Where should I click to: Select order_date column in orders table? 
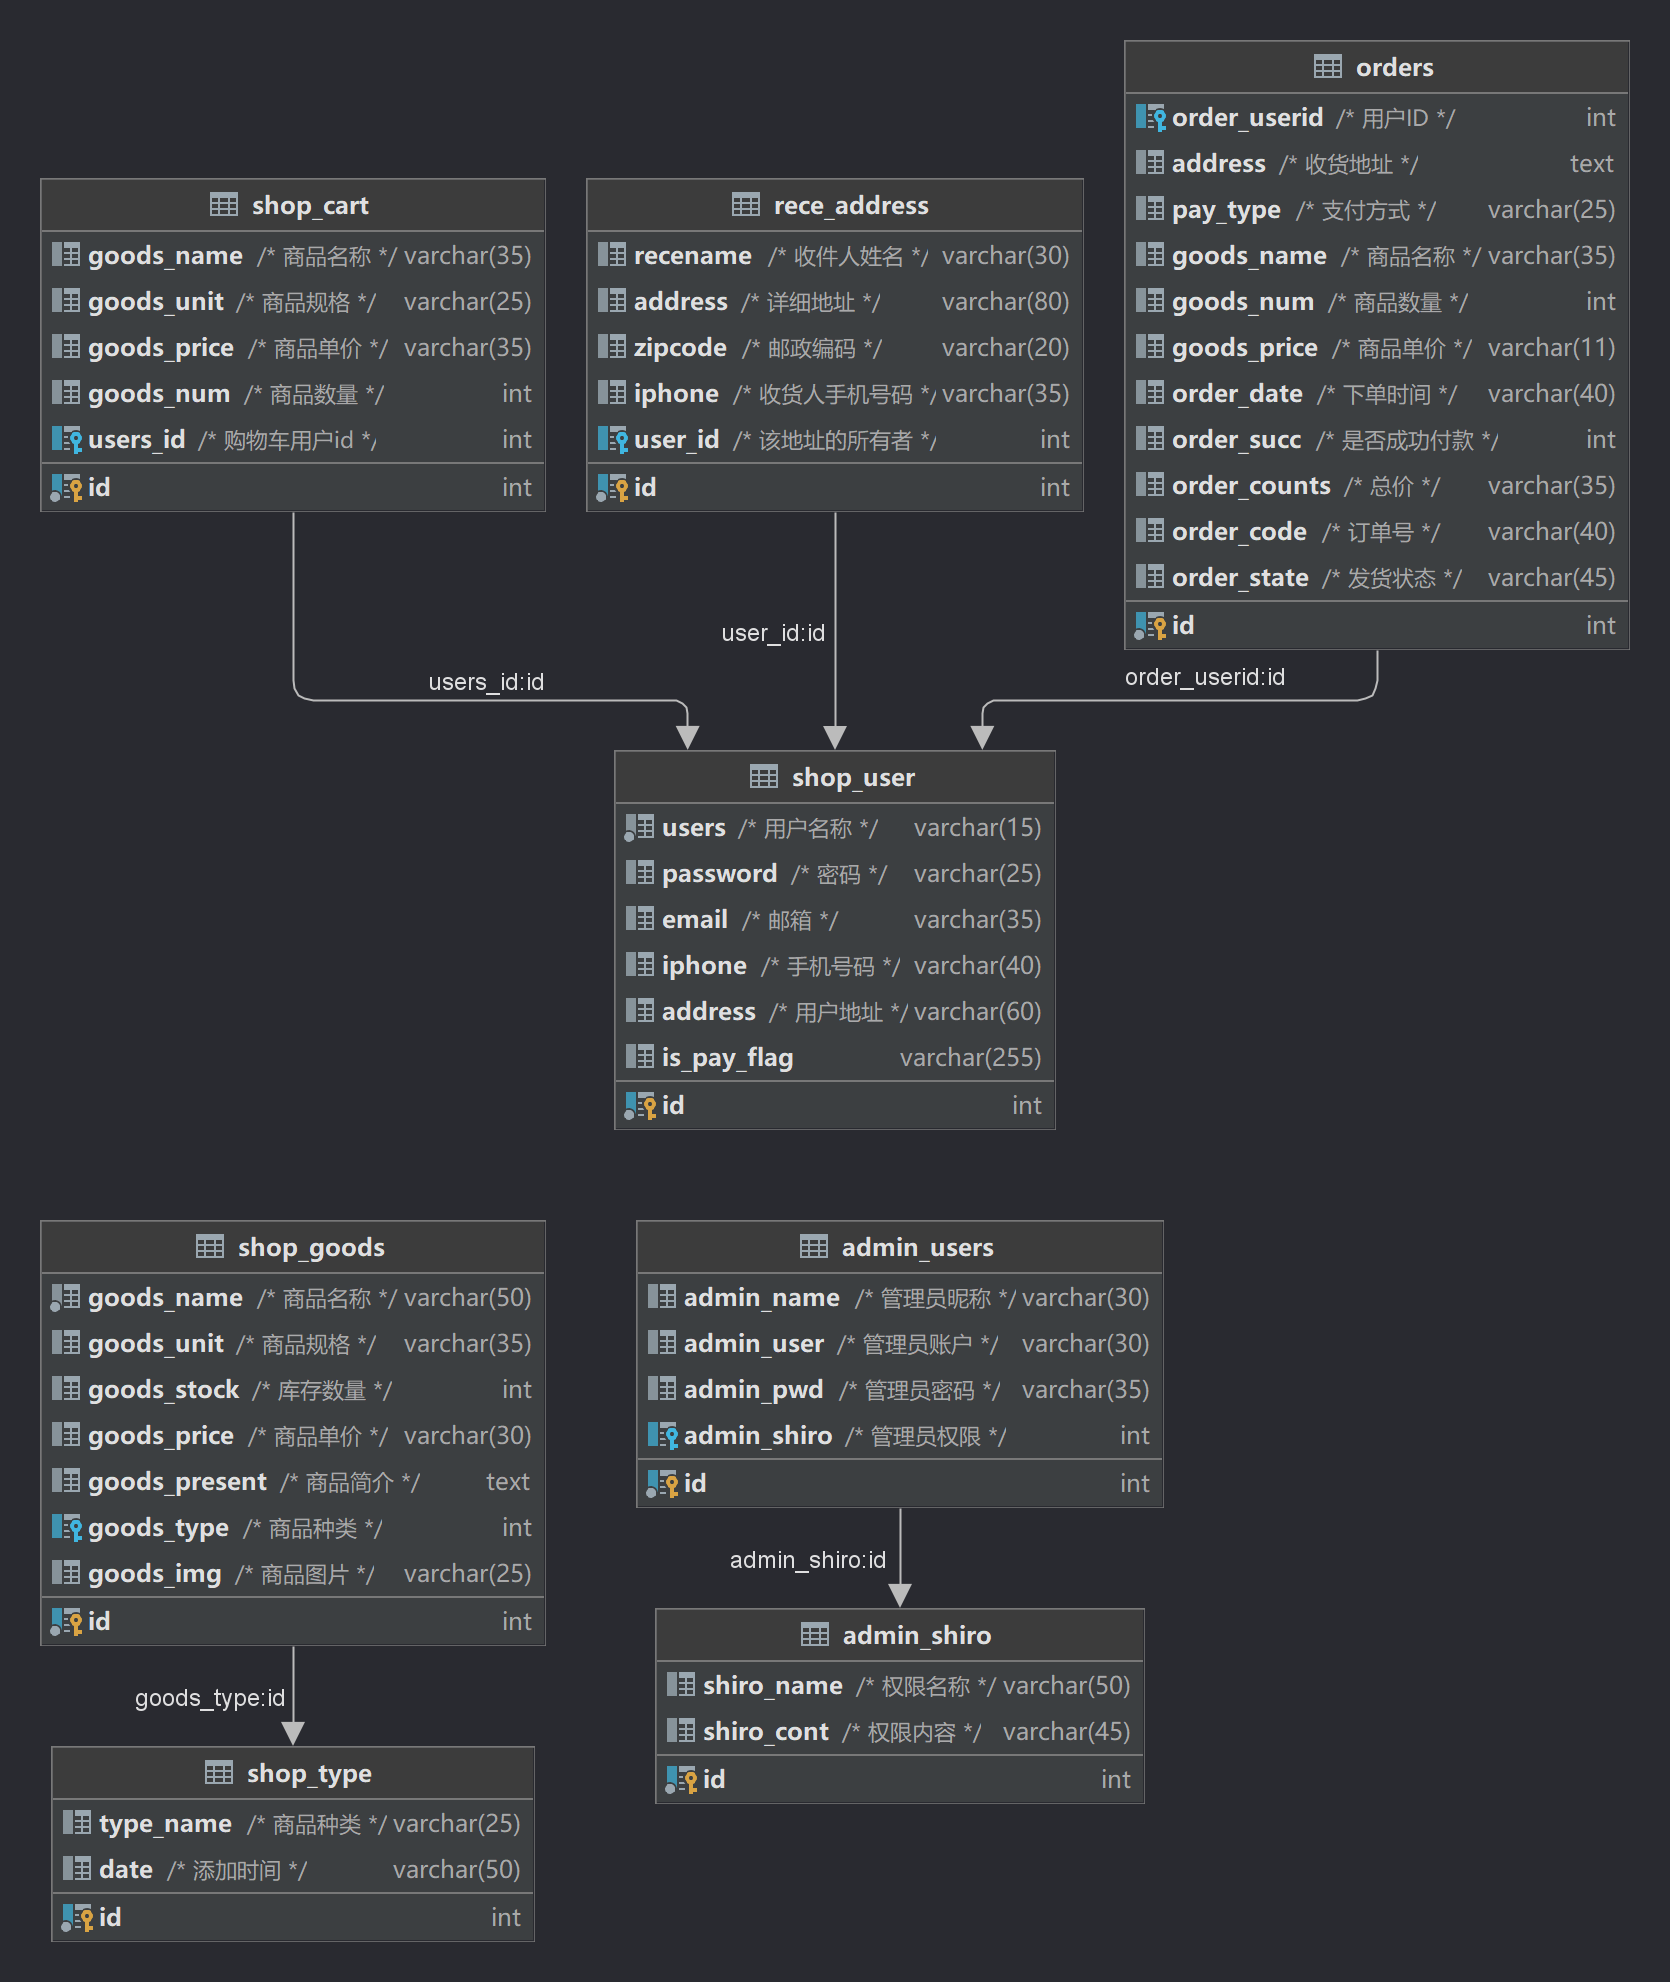(1377, 394)
